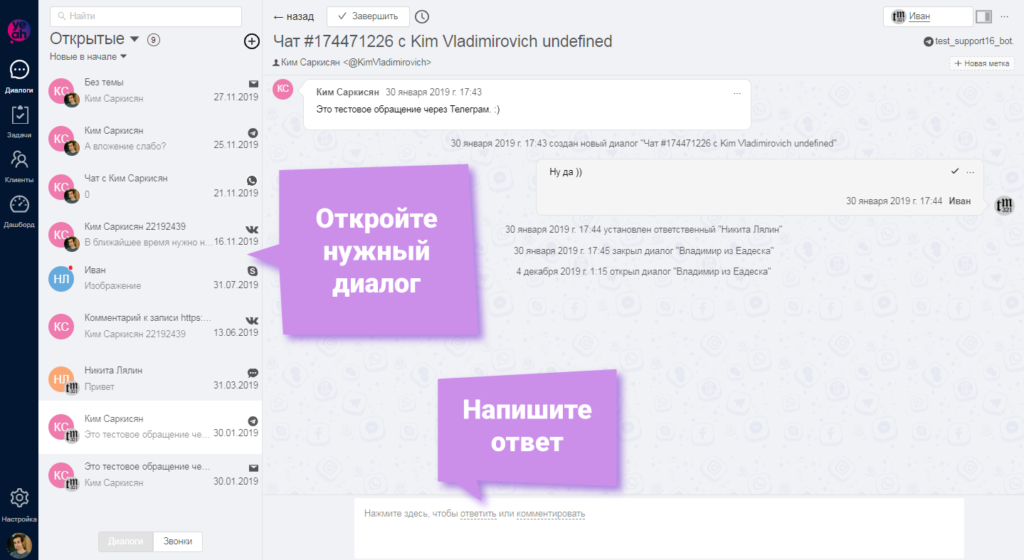Open Настройки settings gear
The image size is (1024, 560).
point(19,502)
